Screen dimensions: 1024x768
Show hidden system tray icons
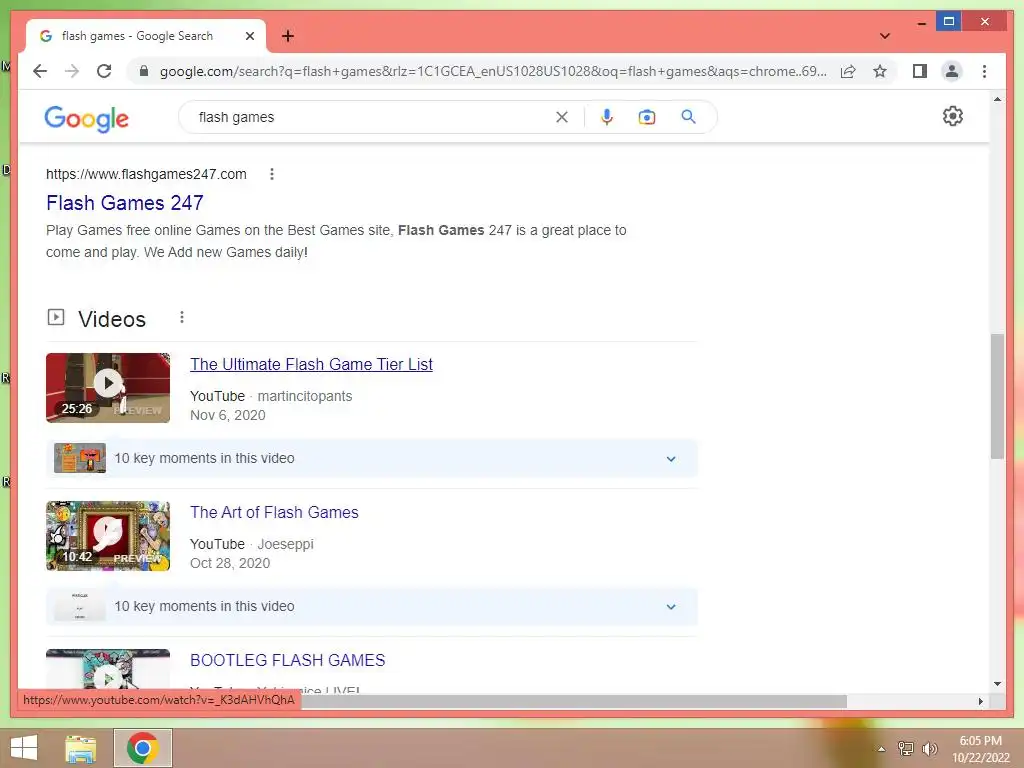[881, 749]
